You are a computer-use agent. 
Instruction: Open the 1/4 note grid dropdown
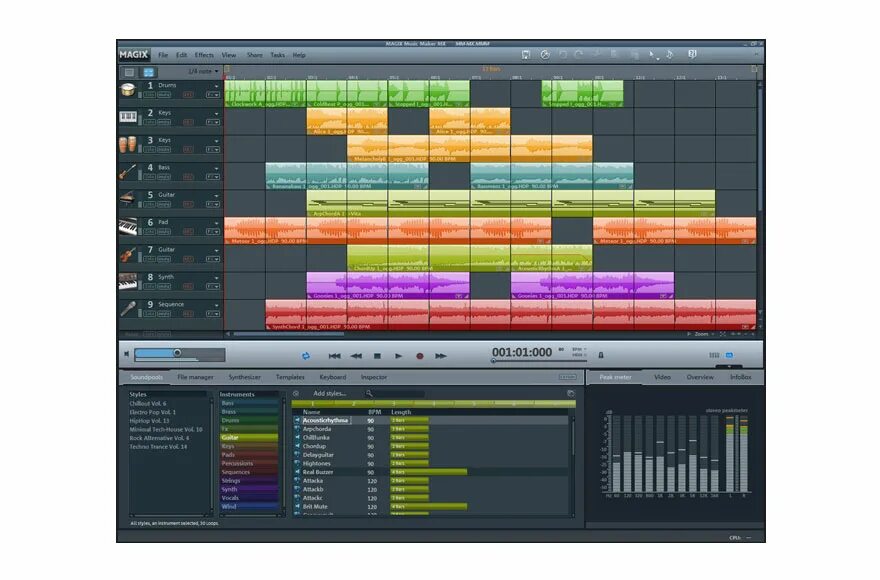(x=204, y=71)
